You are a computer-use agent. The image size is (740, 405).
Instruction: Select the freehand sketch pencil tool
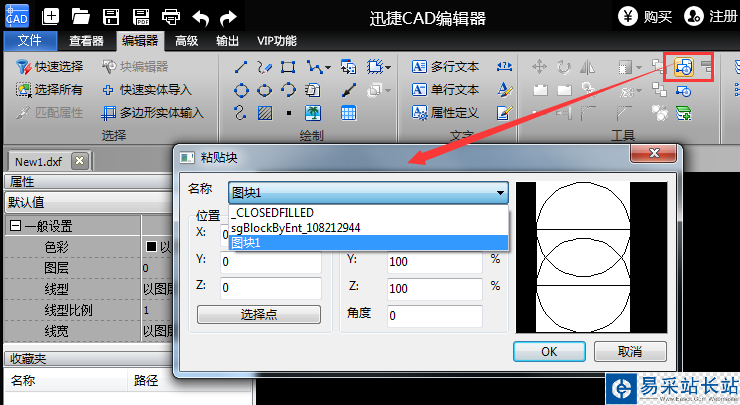point(264,67)
